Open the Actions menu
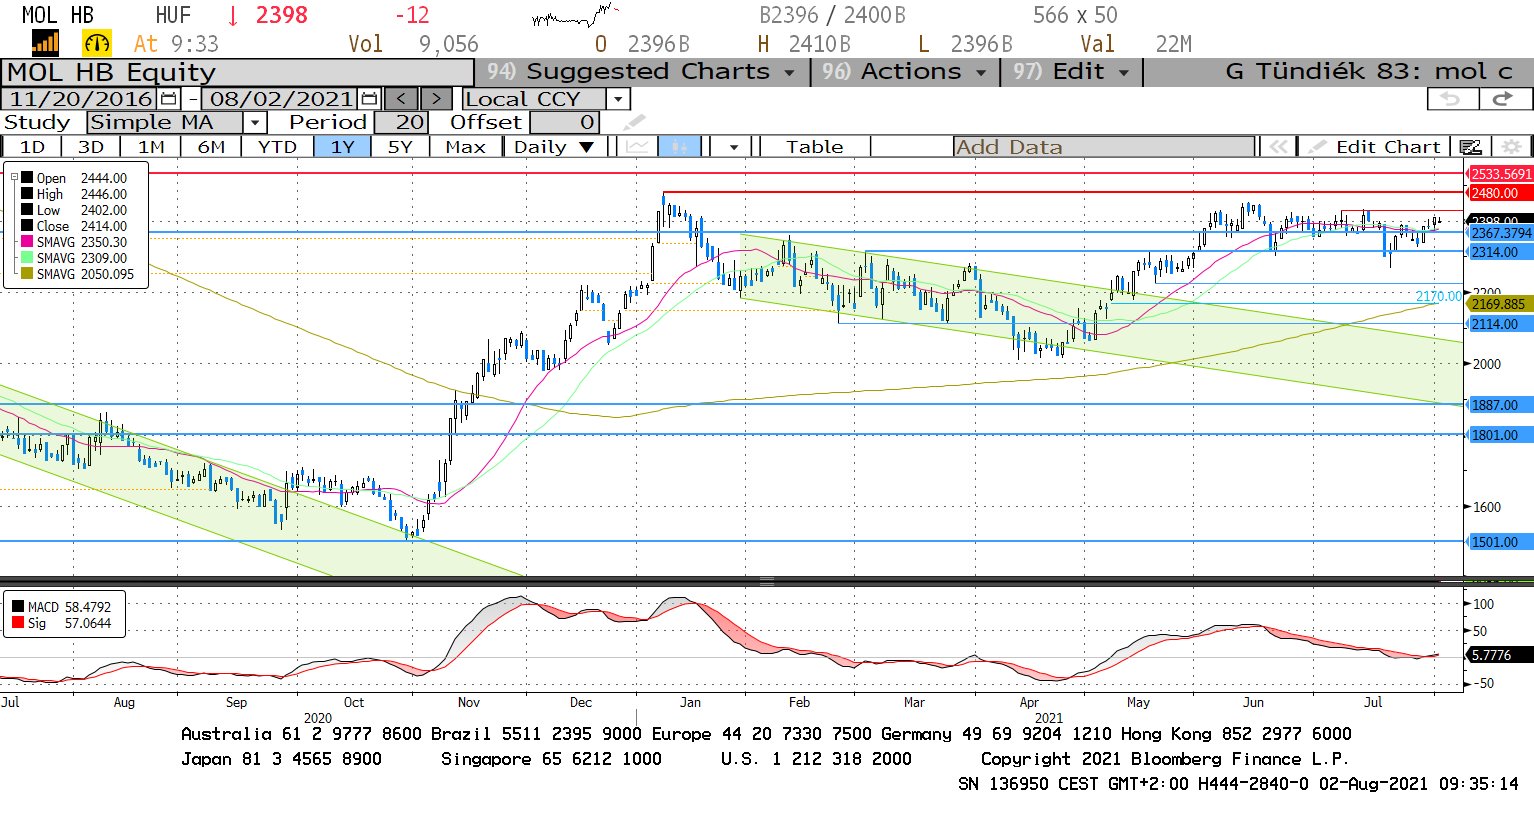 [903, 72]
